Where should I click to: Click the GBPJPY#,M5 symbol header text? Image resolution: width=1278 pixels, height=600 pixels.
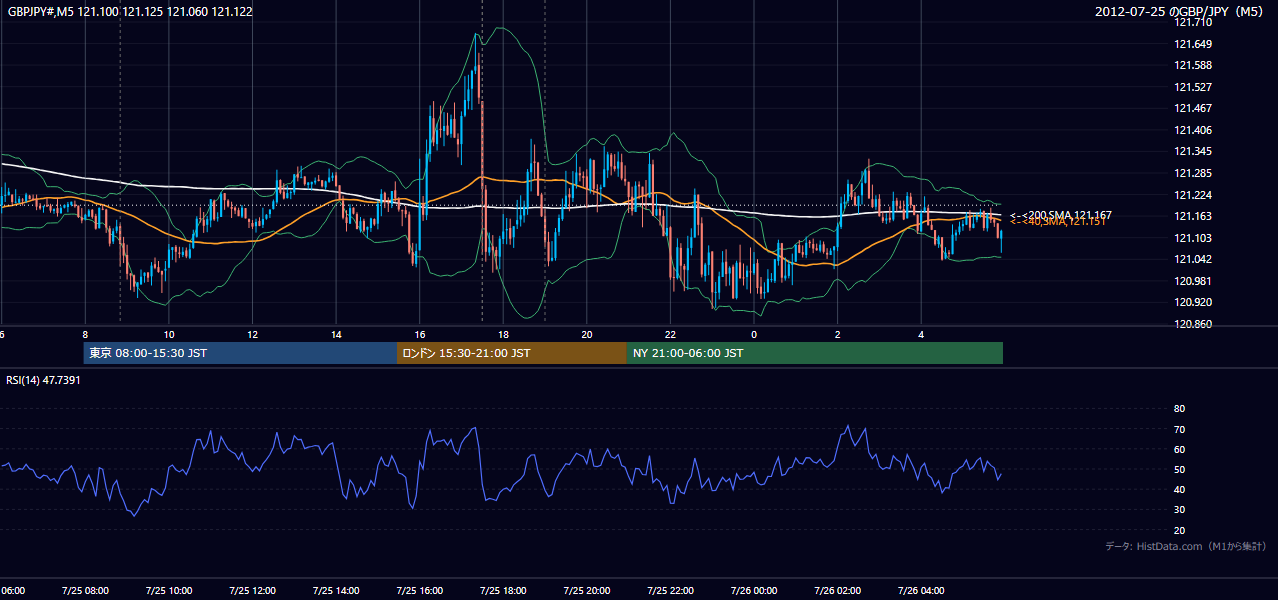coord(130,12)
